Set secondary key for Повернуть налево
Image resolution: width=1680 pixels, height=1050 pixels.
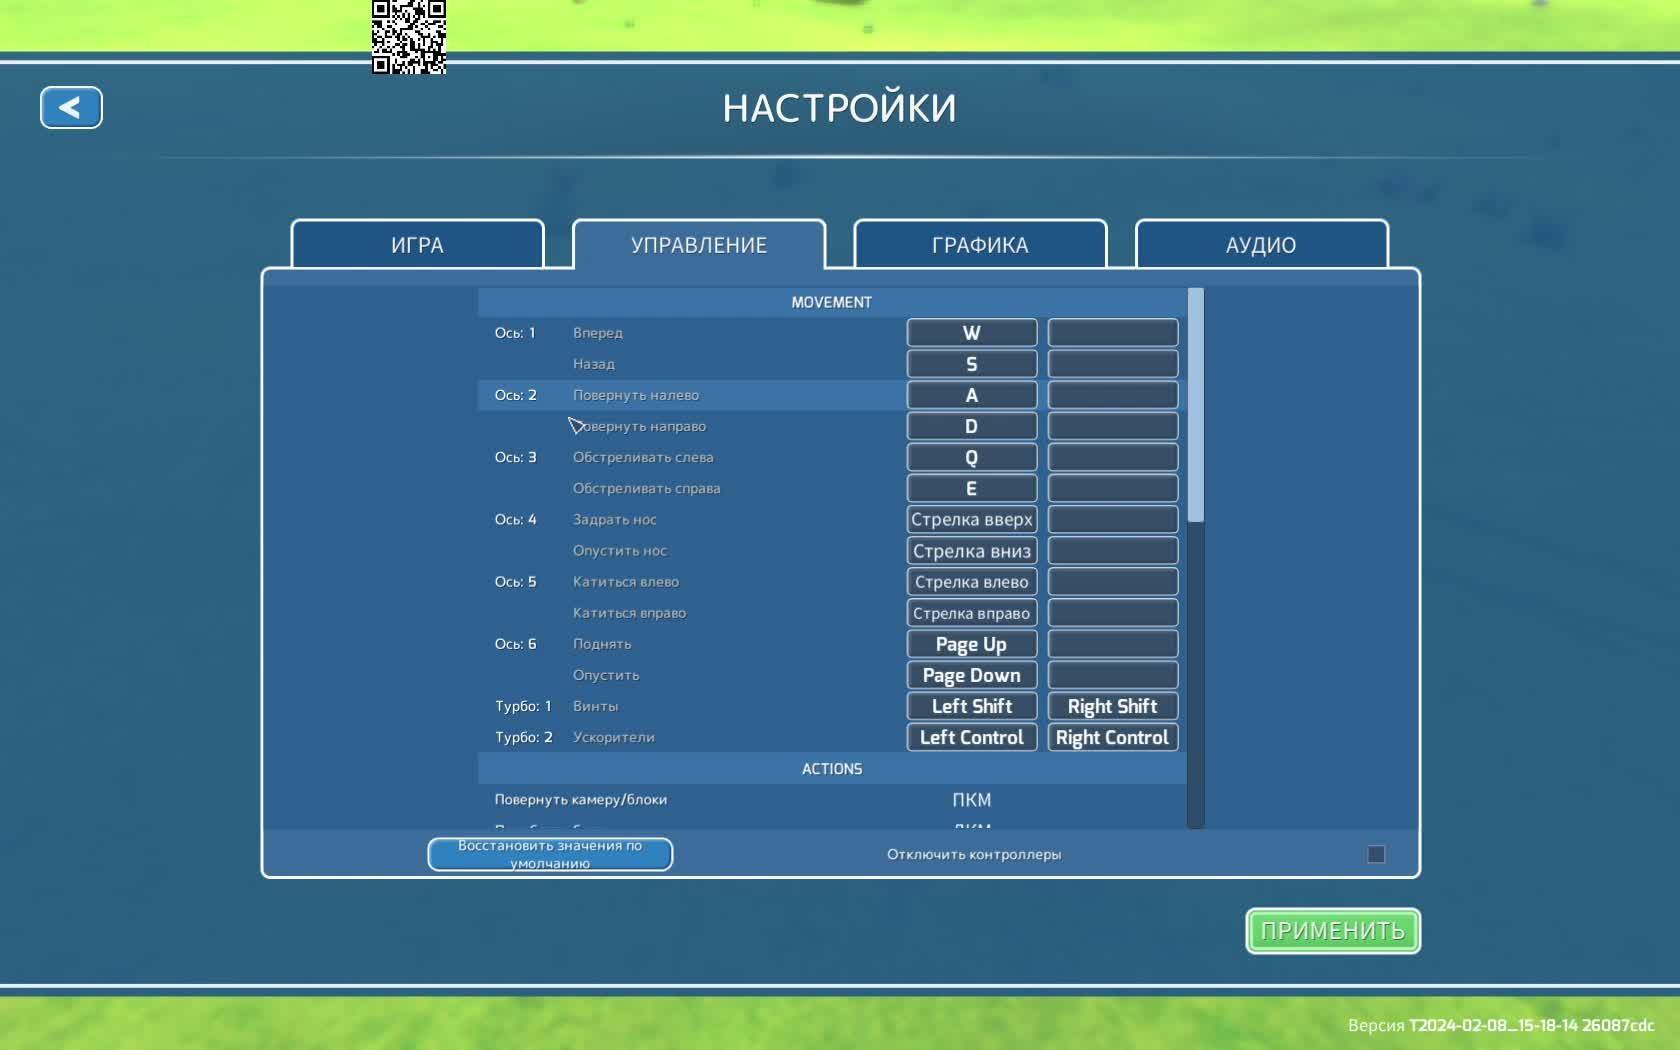[1113, 395]
